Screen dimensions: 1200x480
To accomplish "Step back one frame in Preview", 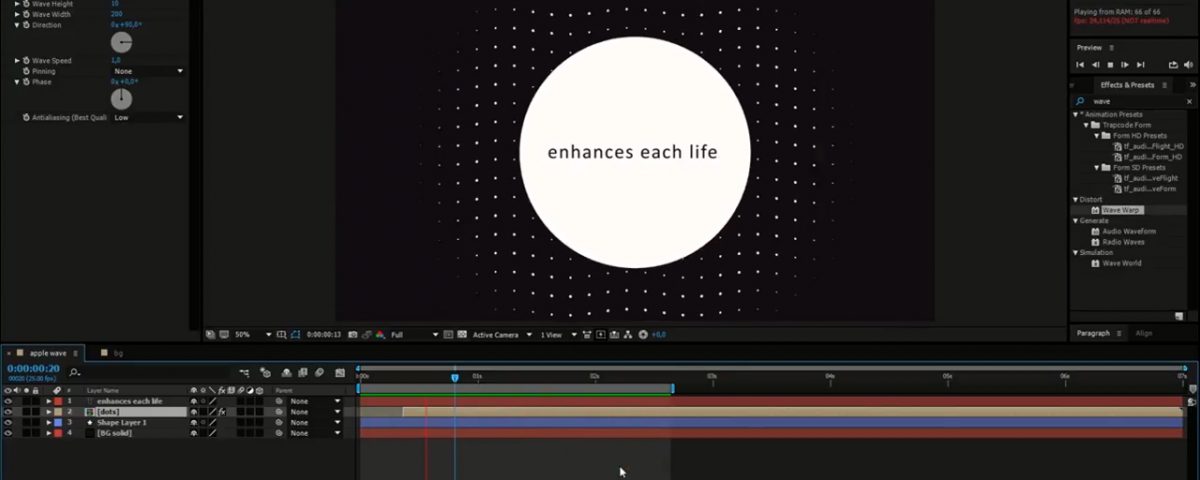I will point(1094,65).
